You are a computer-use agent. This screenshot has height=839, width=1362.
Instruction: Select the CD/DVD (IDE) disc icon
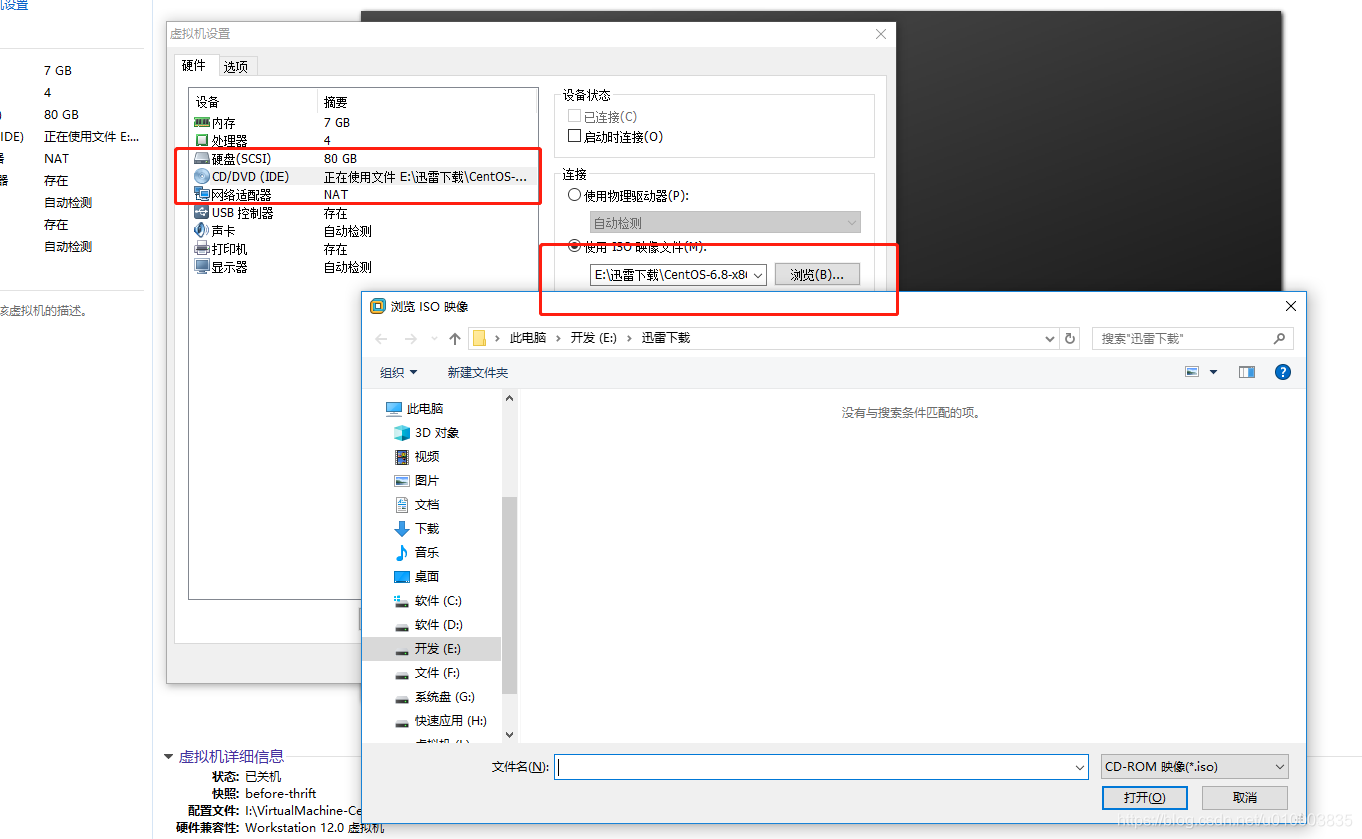pyautogui.click(x=202, y=177)
